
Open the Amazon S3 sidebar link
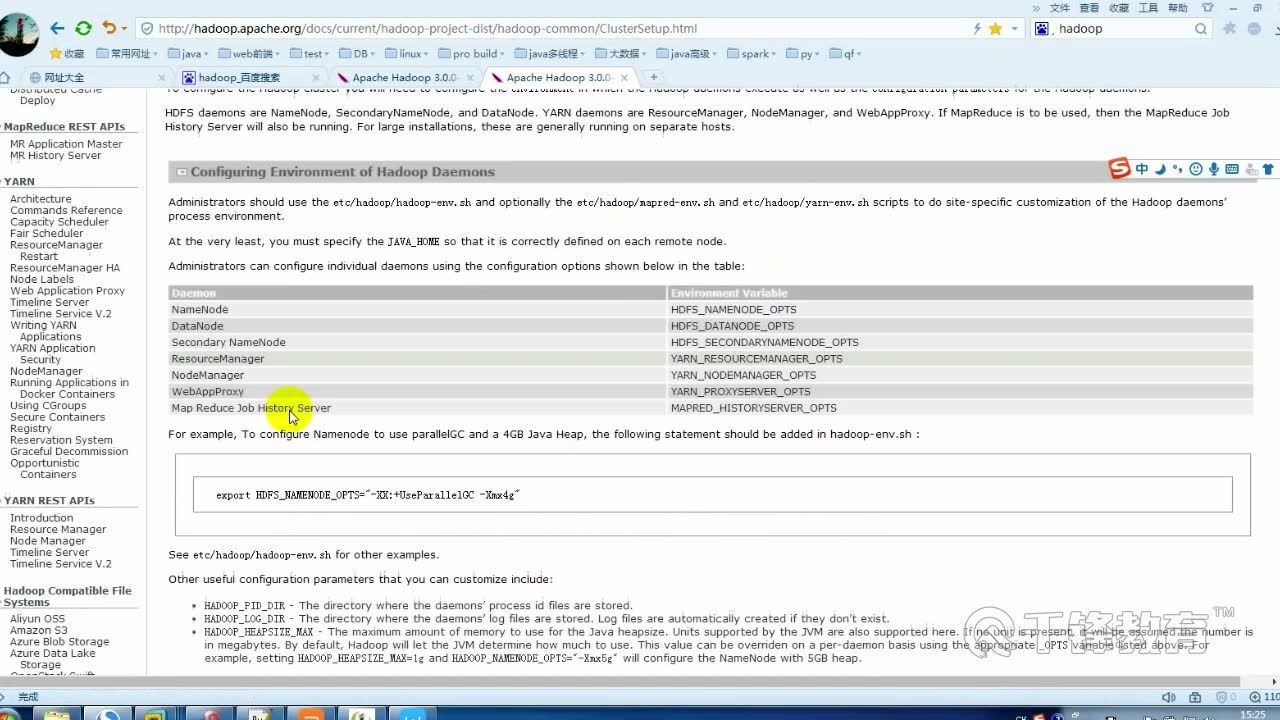pyautogui.click(x=39, y=631)
